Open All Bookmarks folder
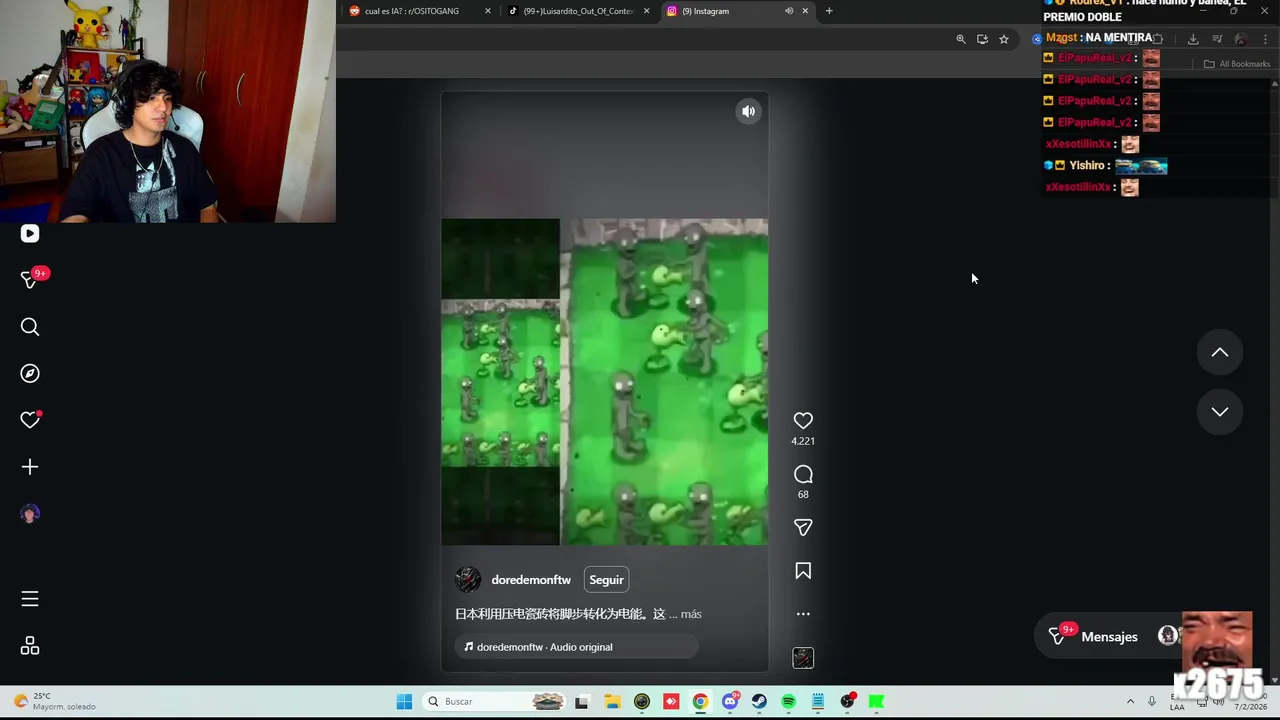 [1237, 64]
